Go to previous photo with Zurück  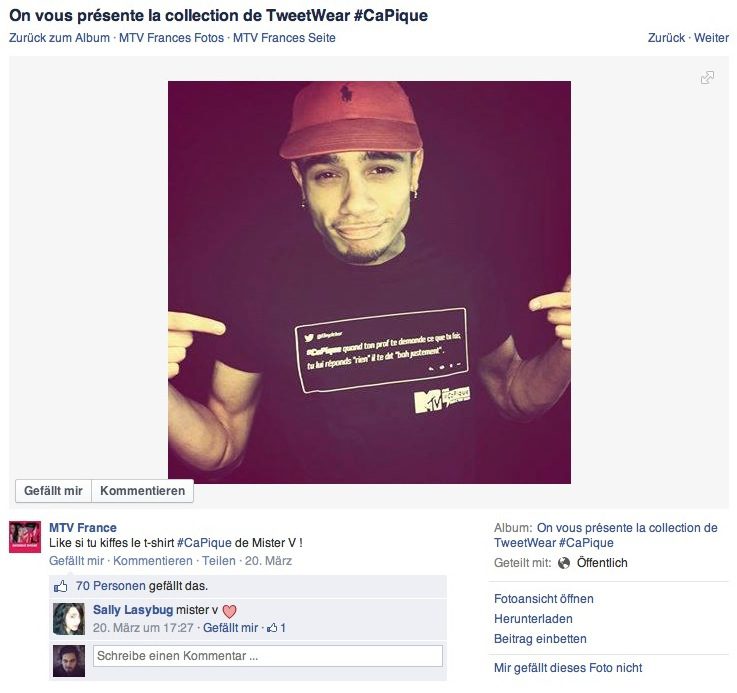point(666,38)
